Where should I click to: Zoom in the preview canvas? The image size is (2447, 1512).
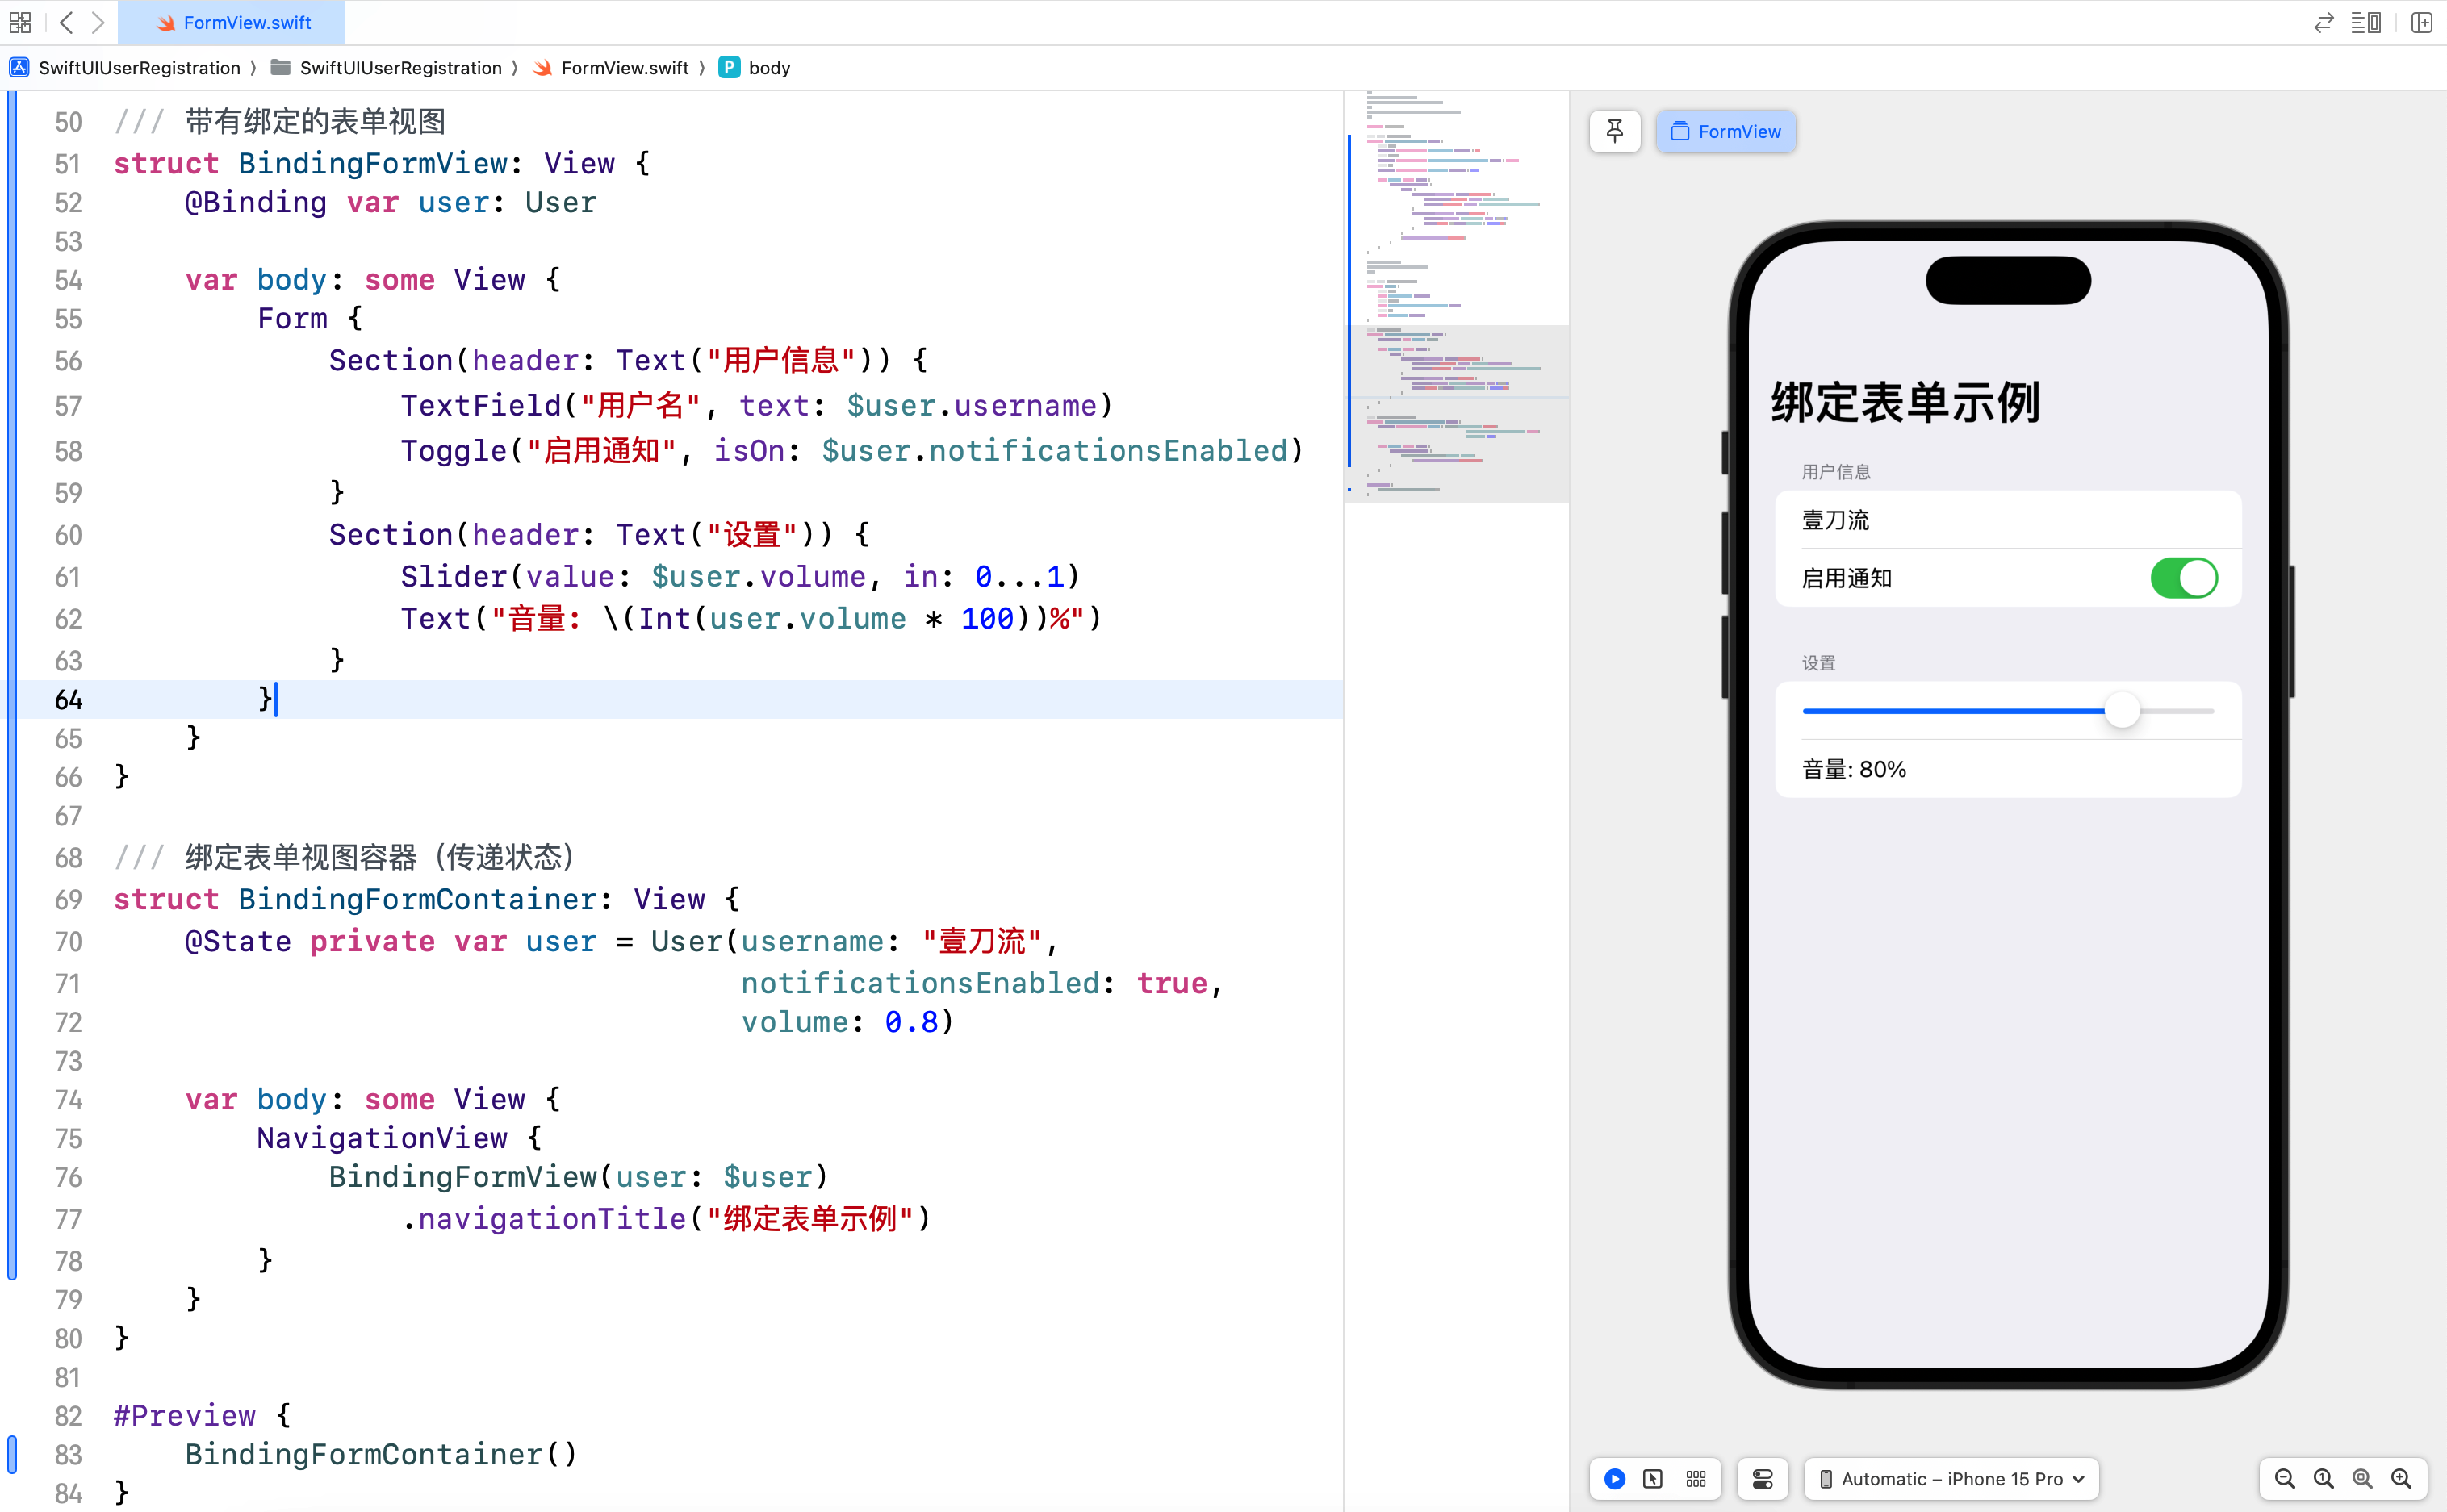click(x=2401, y=1478)
